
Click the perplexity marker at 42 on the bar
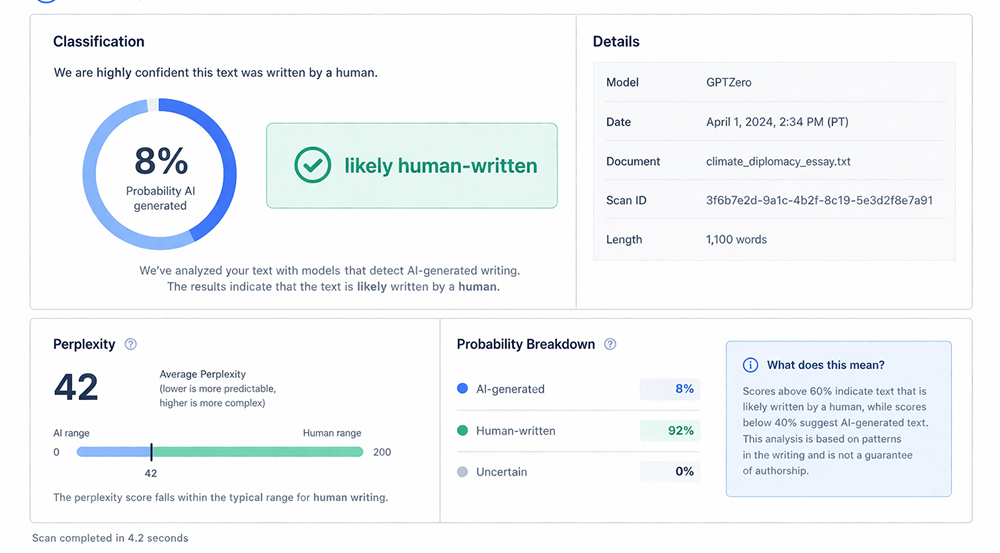tap(151, 452)
